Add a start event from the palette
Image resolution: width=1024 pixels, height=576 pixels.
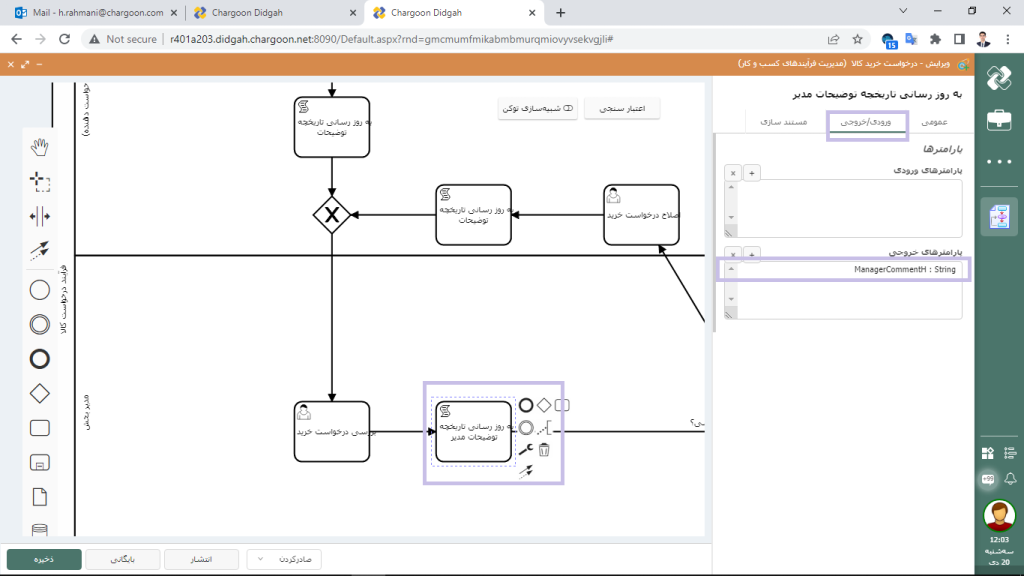click(40, 290)
